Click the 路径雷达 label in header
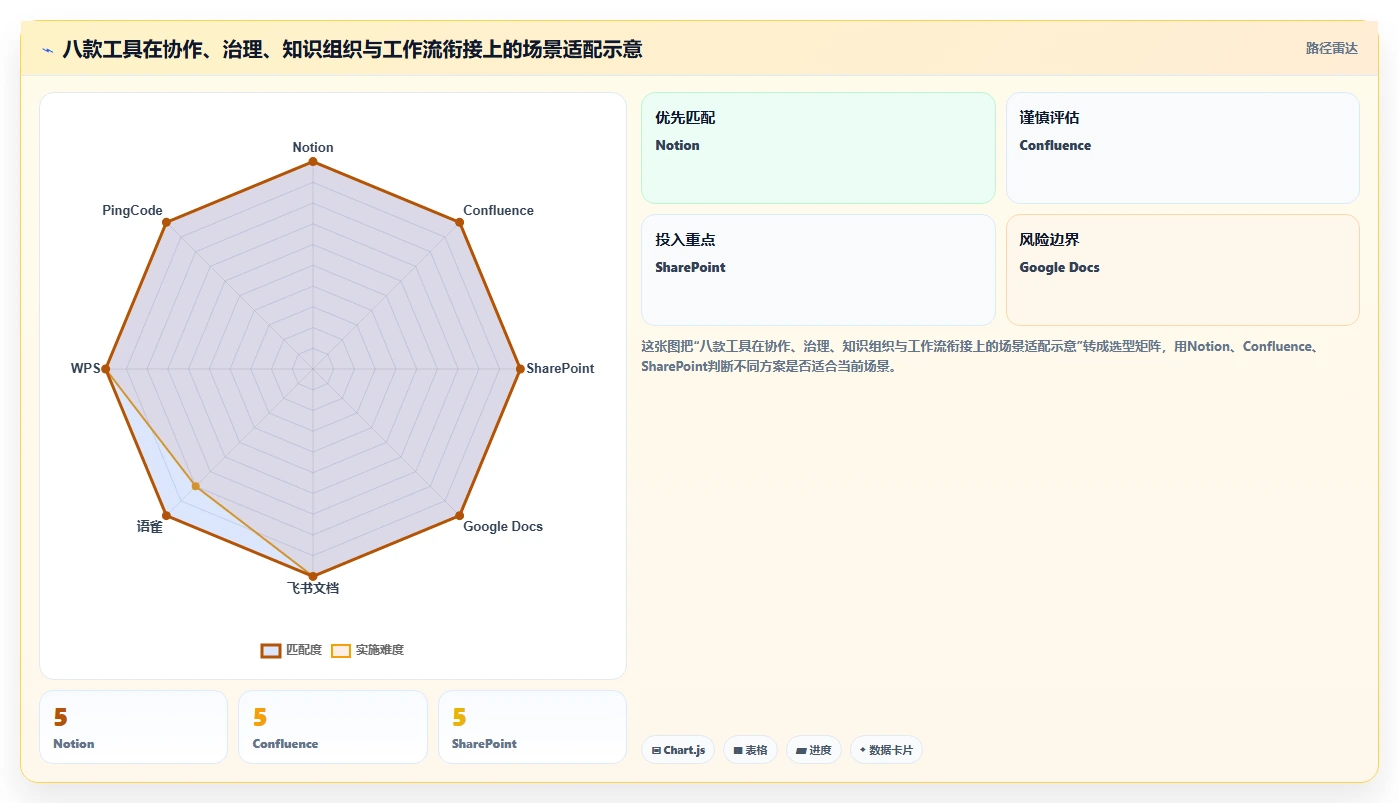 coord(1331,48)
